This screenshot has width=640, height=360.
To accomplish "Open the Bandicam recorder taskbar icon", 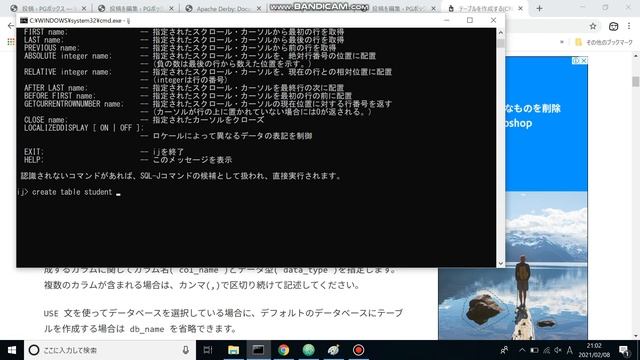I will [x=358, y=350].
